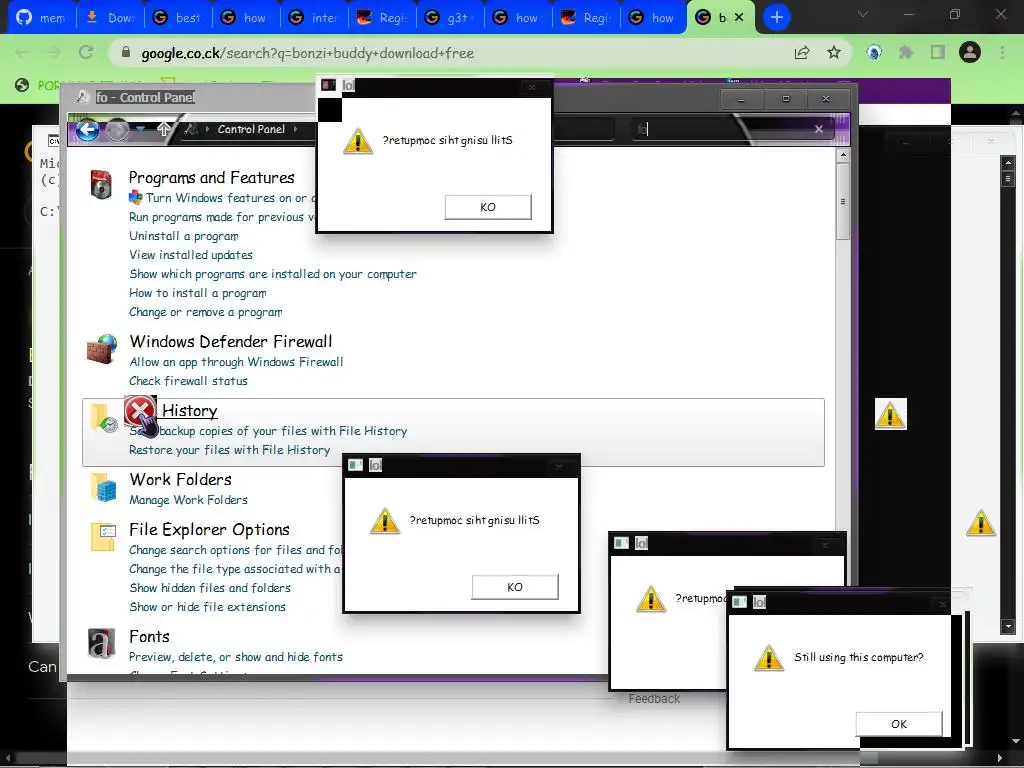Image resolution: width=1024 pixels, height=768 pixels.
Task: Clear the Control Panel search box
Action: pos(819,129)
